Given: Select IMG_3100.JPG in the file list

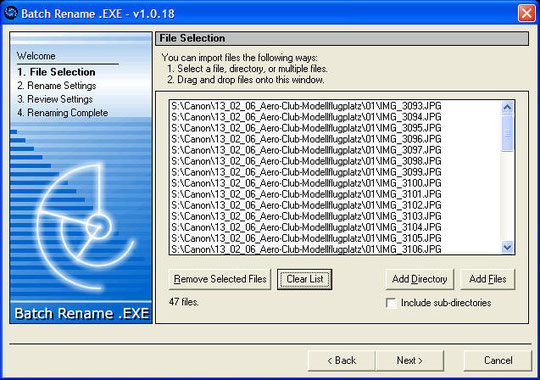Looking at the screenshot, I should pyautogui.click(x=306, y=183).
